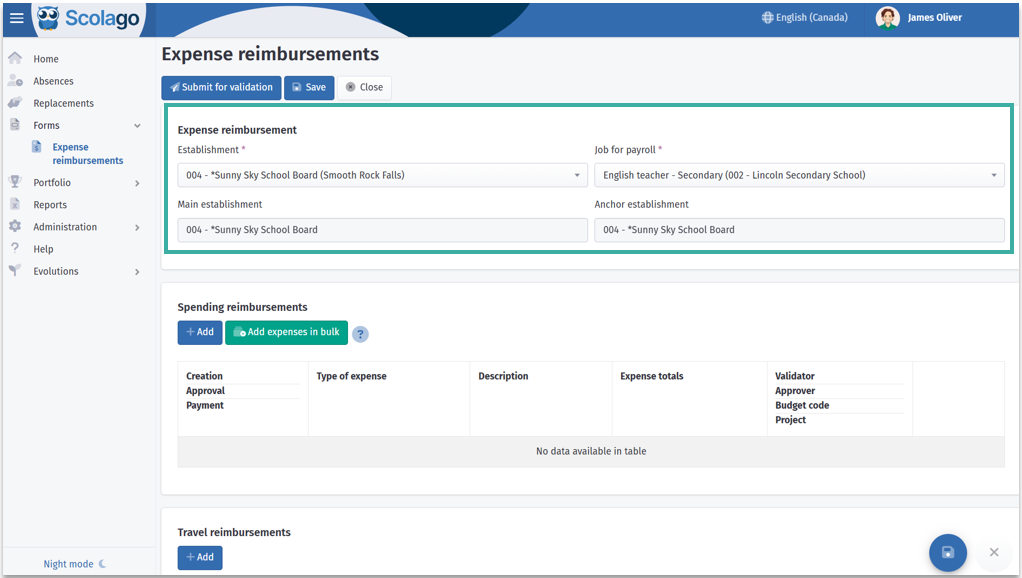Image resolution: width=1022 pixels, height=578 pixels.
Task: Click the Validator column header
Action: 795,376
